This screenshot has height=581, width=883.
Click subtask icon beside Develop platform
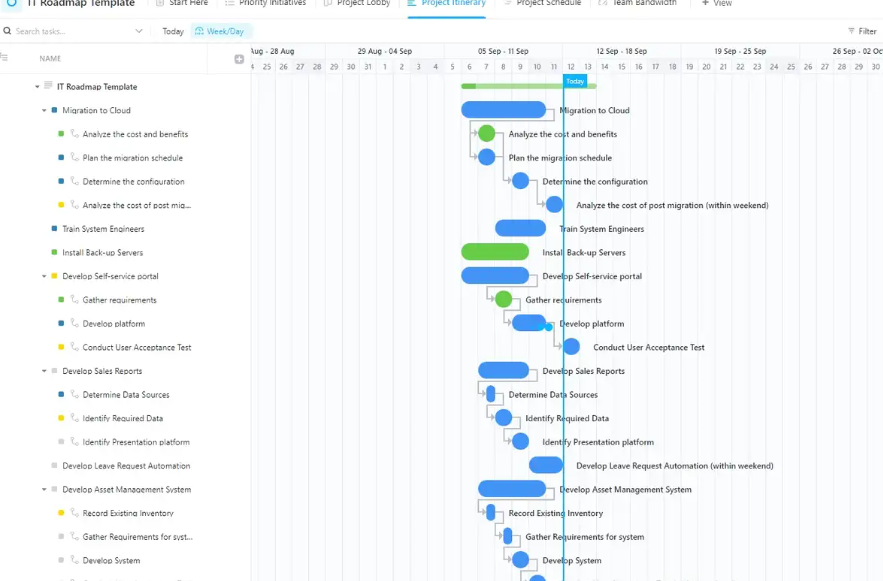coord(74,323)
